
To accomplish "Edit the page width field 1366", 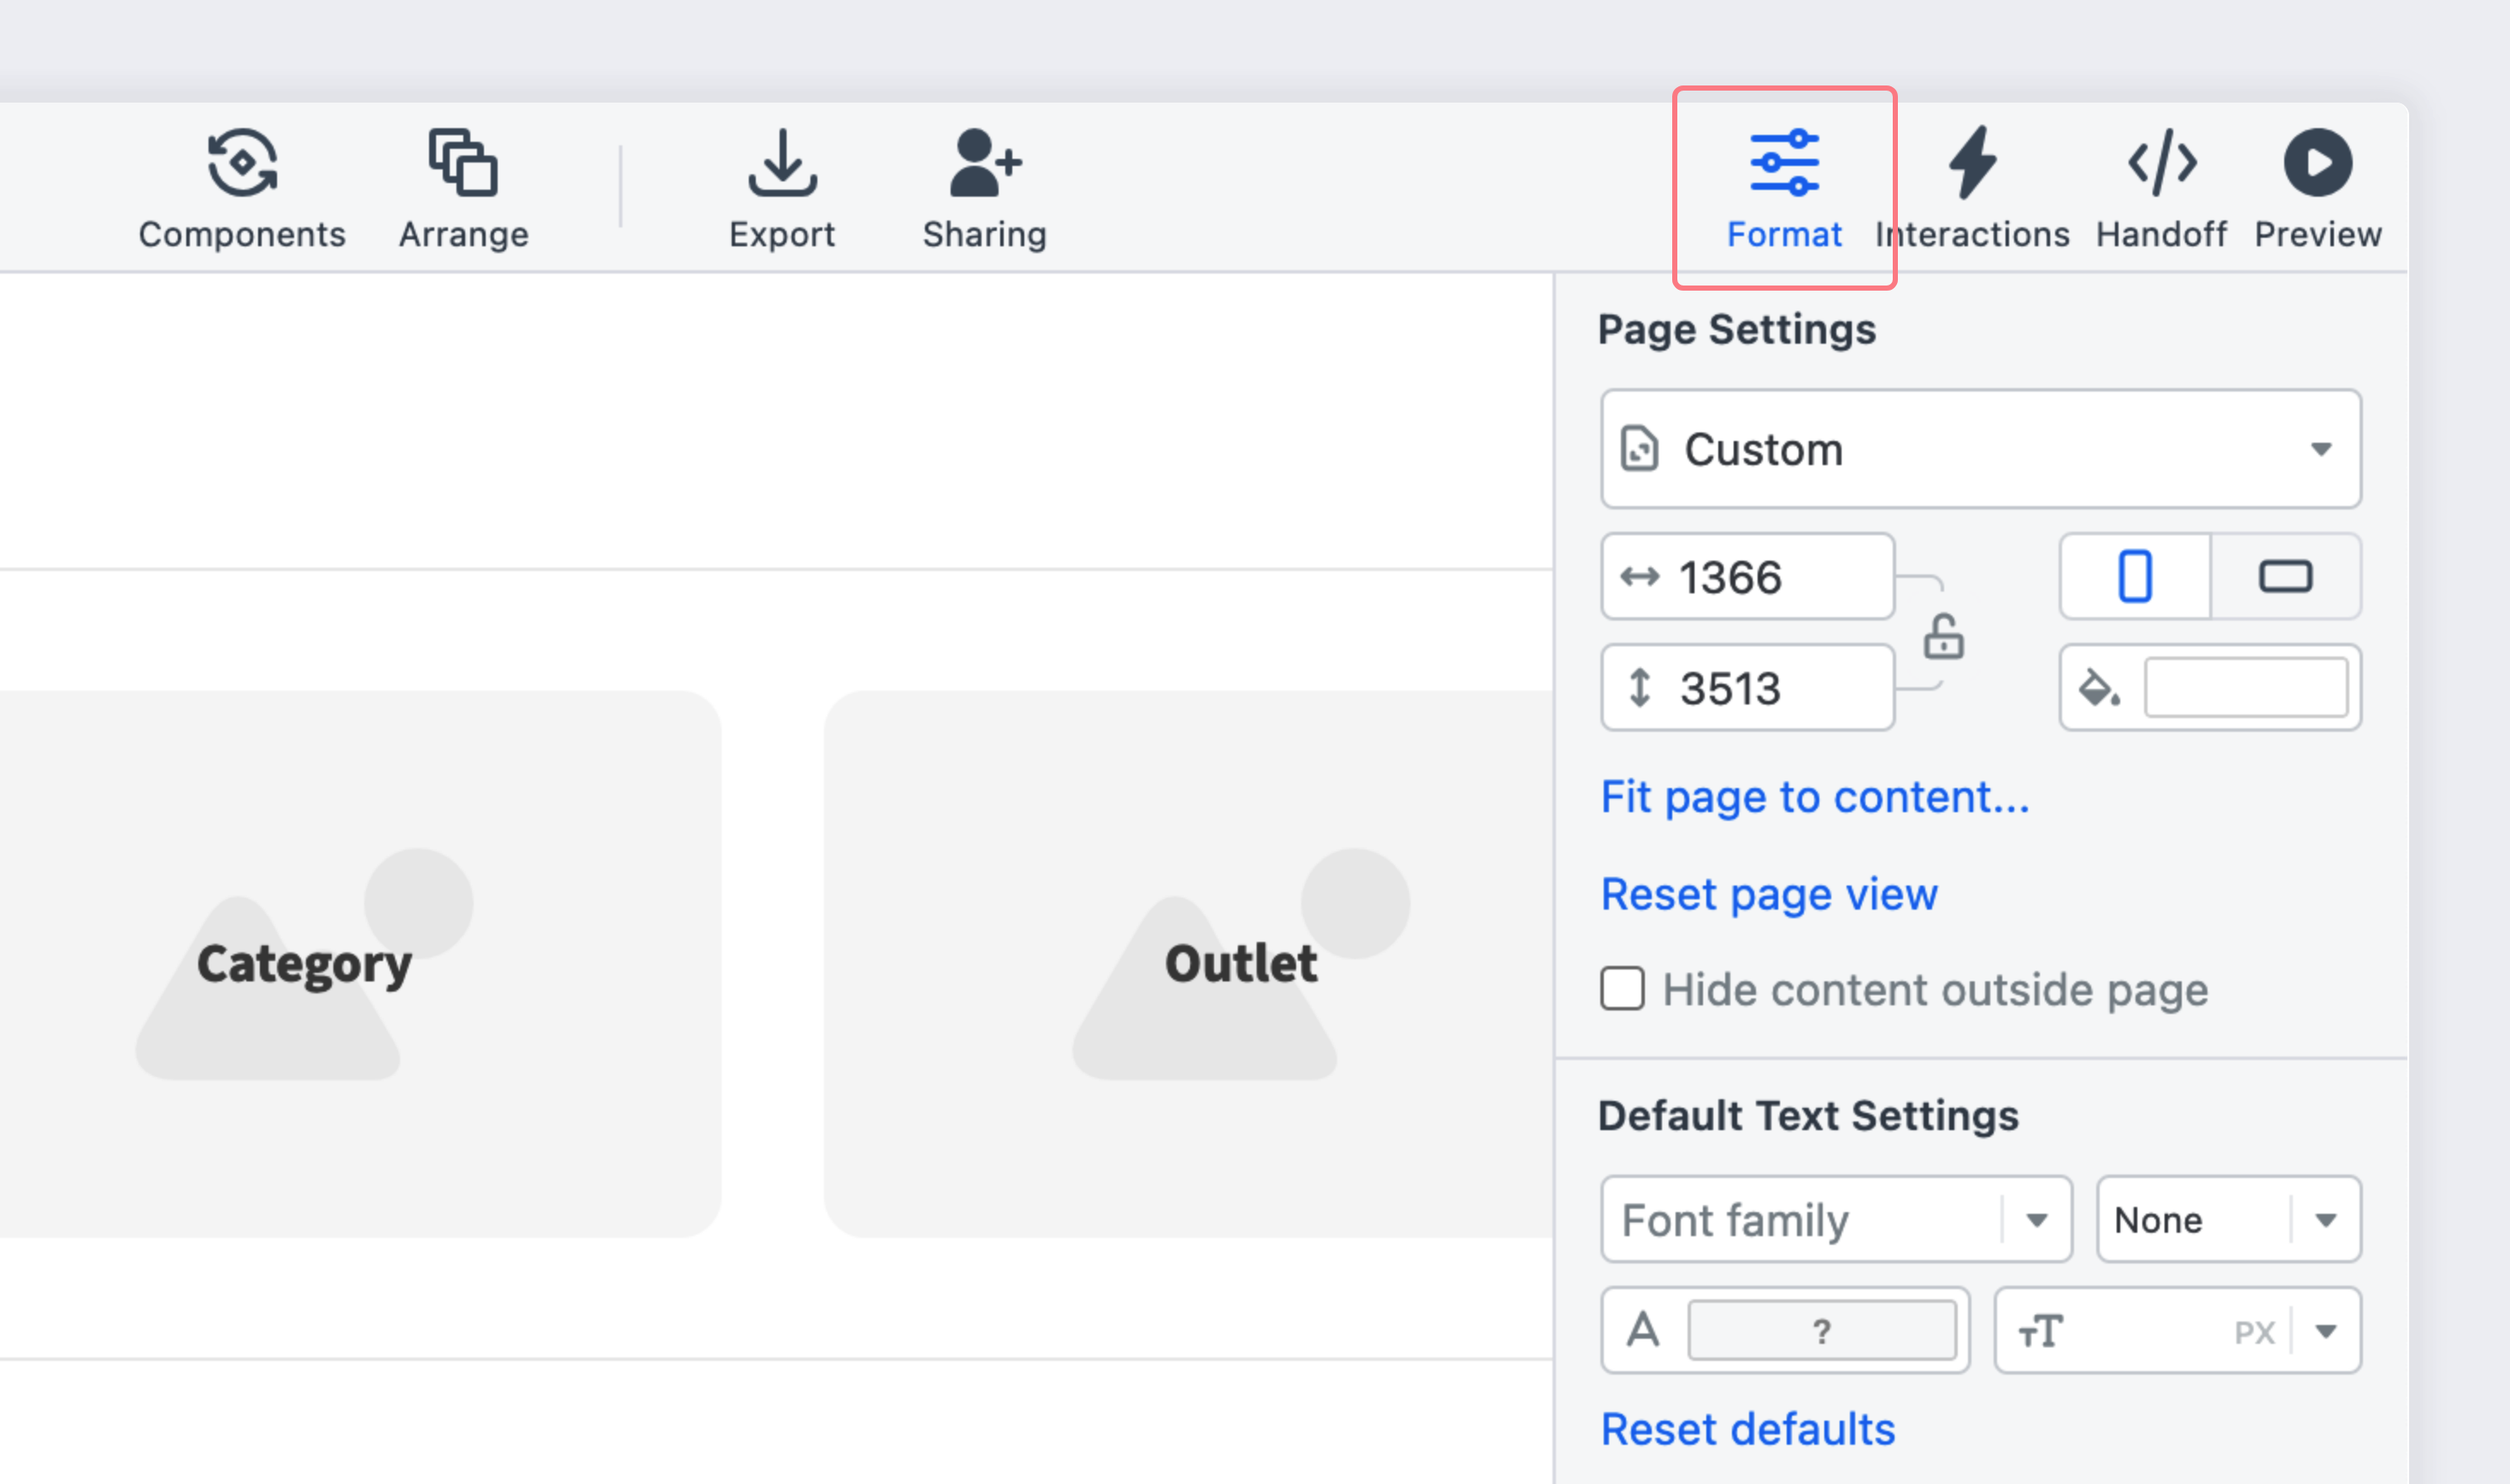I will [x=1747, y=577].
